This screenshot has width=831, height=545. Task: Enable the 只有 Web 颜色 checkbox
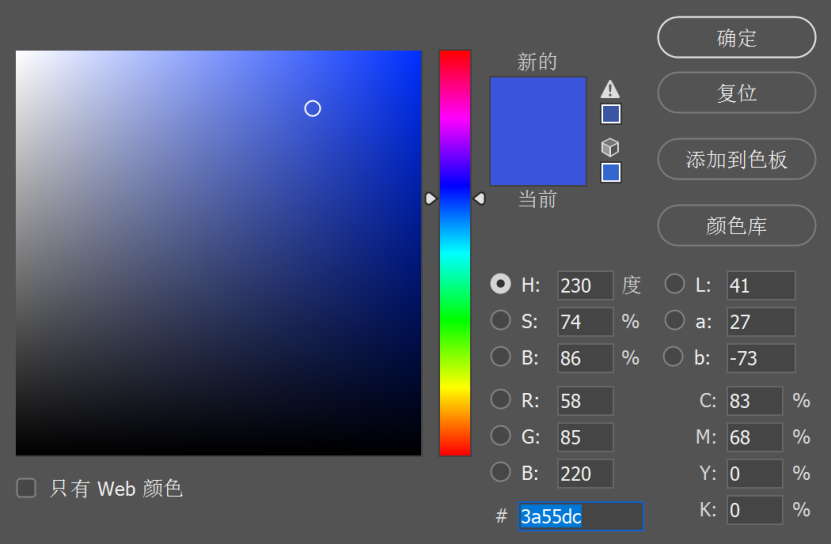26,488
